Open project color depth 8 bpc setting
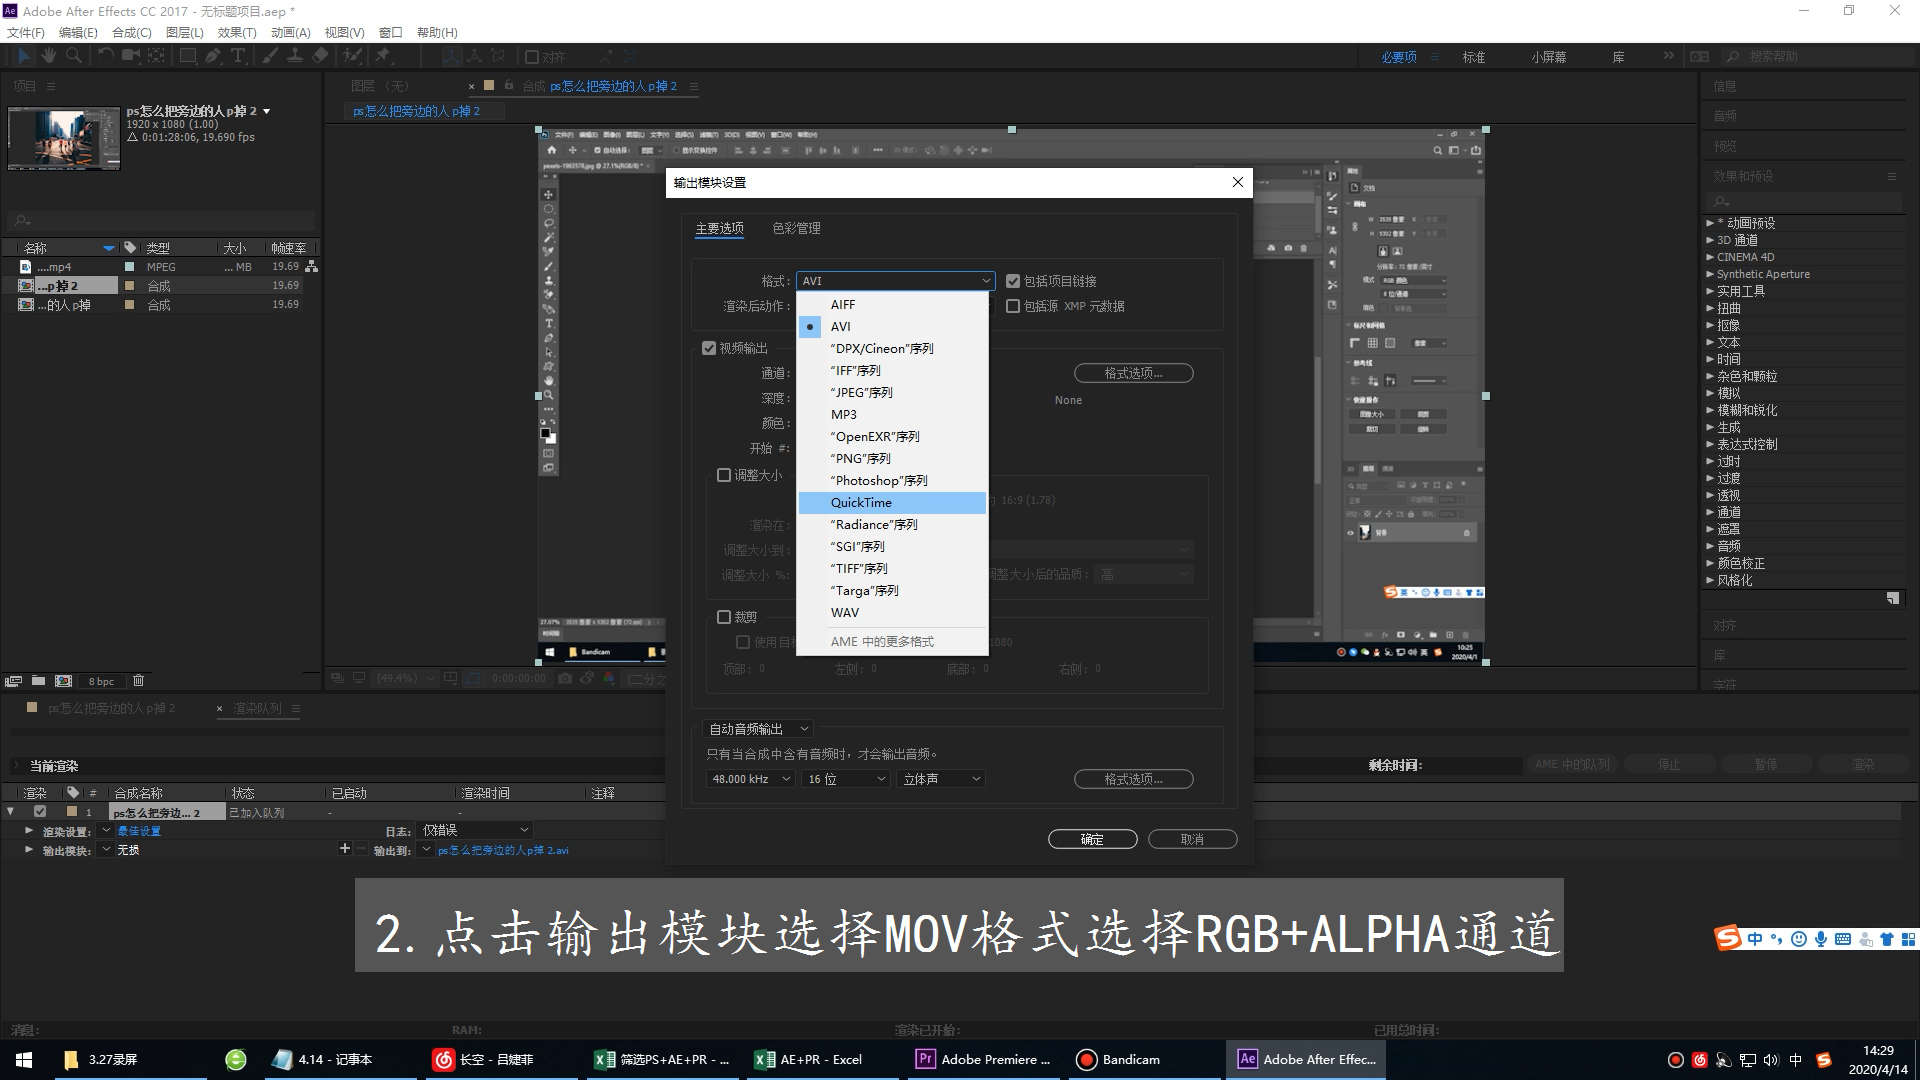The width and height of the screenshot is (1920, 1080). click(x=101, y=681)
